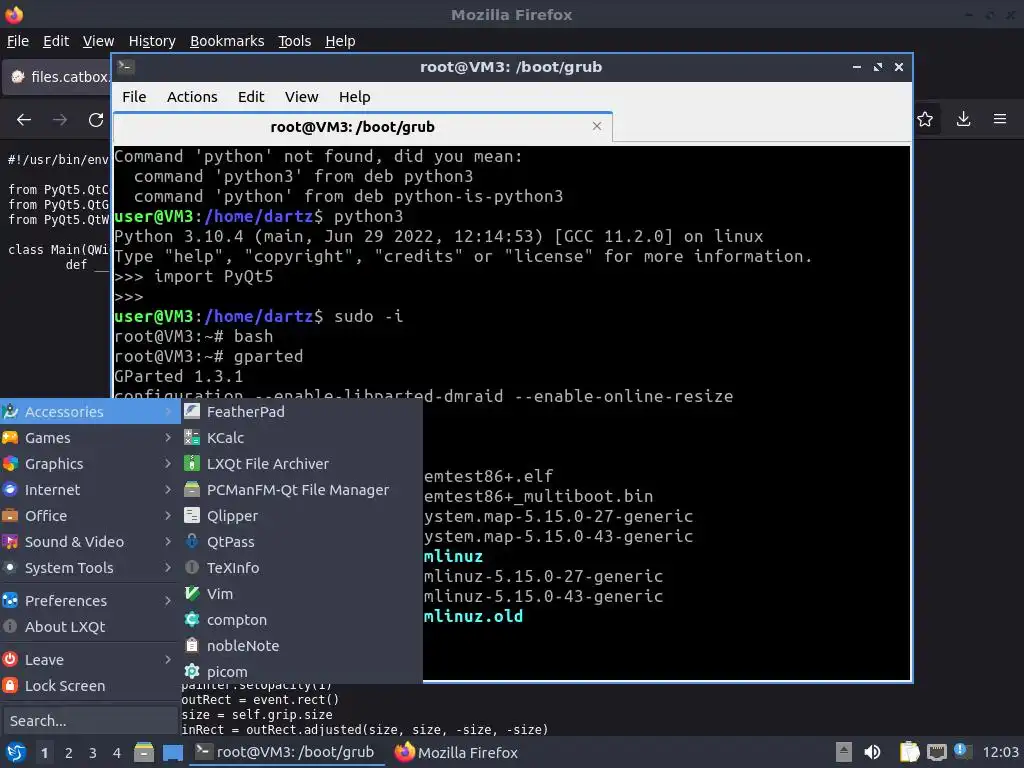
Task: Open terminal File menu
Action: point(134,97)
